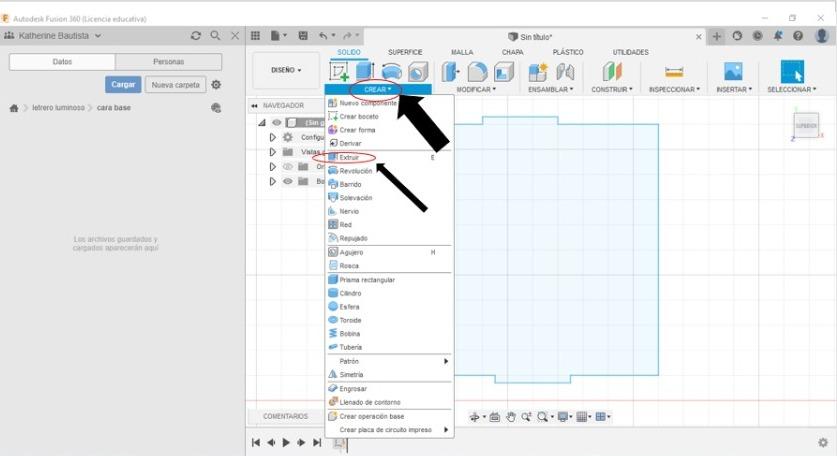Expand the Configuración node in browser
Viewport: 837px width, 456px height.
click(273, 137)
